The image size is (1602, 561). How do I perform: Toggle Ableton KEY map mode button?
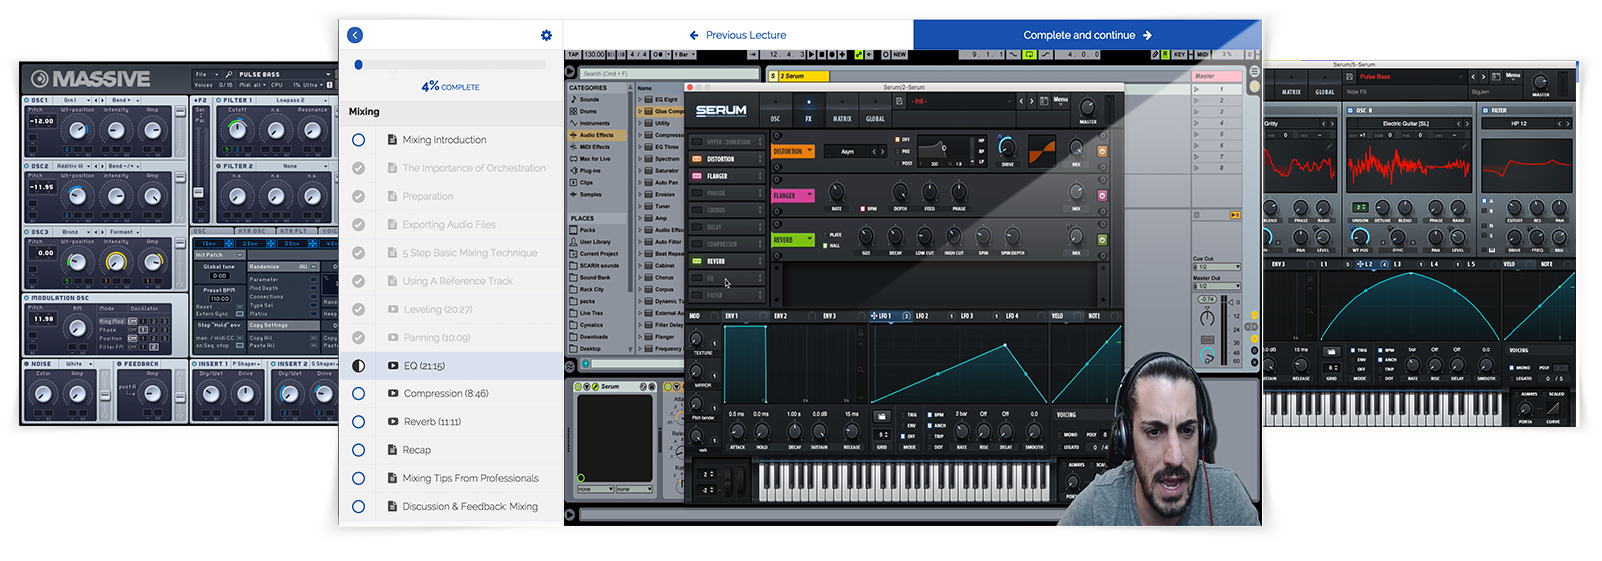tap(1179, 54)
